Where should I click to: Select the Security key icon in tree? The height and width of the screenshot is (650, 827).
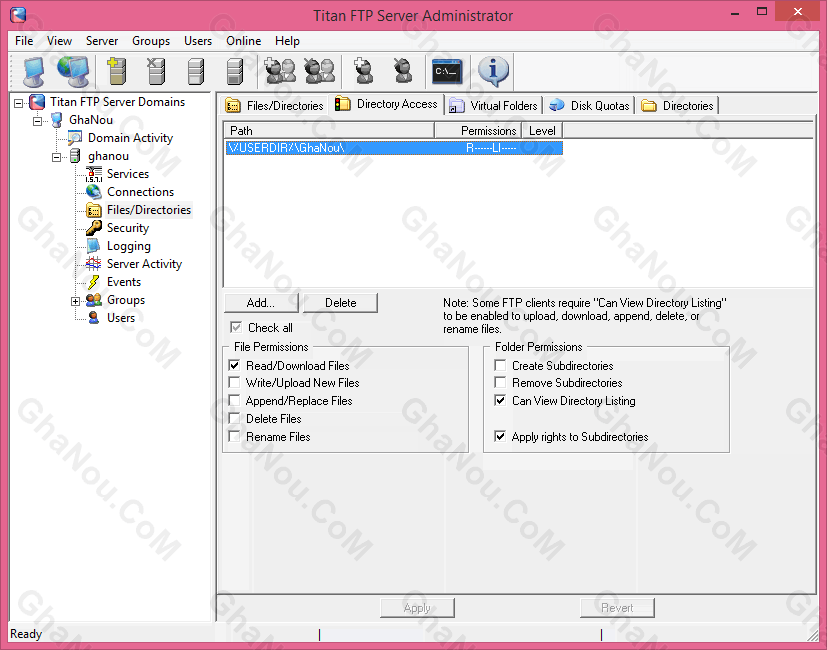(94, 228)
